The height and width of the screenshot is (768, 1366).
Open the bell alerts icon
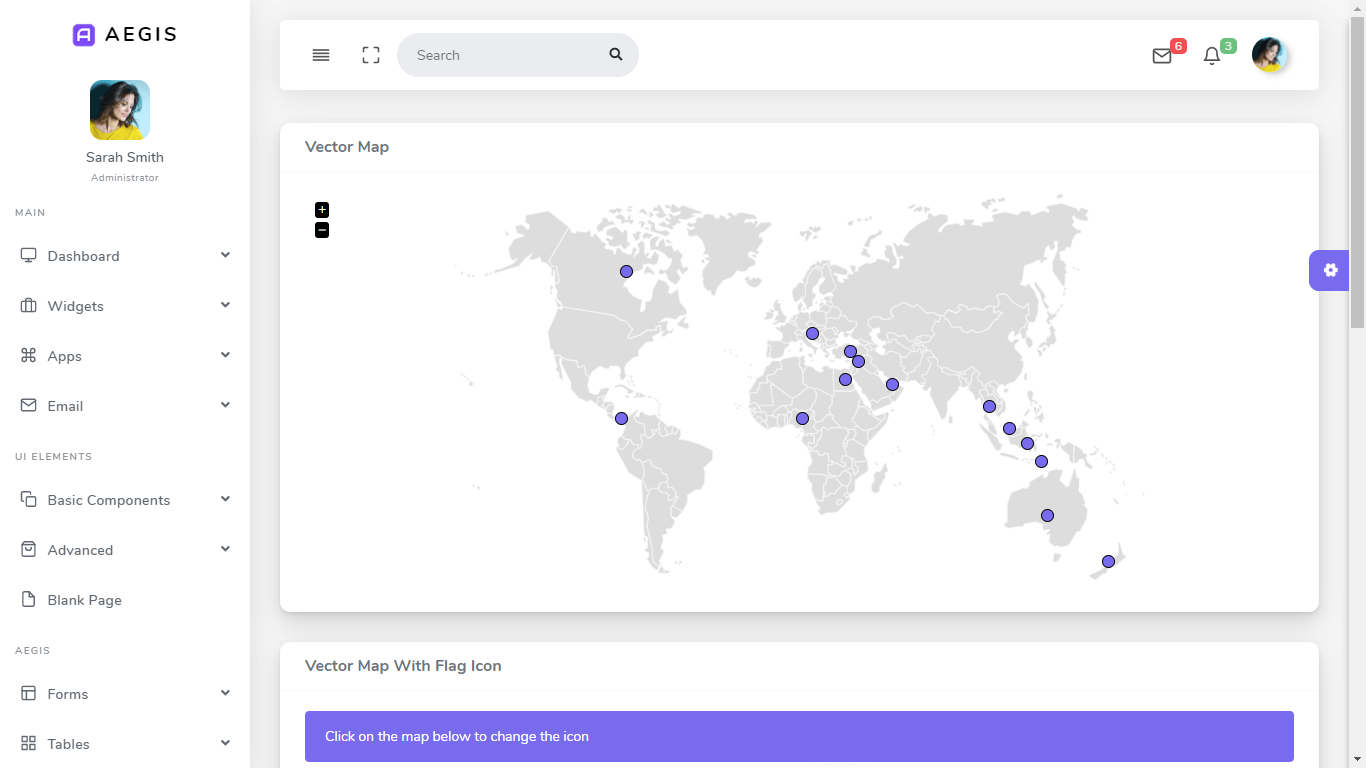[1212, 56]
